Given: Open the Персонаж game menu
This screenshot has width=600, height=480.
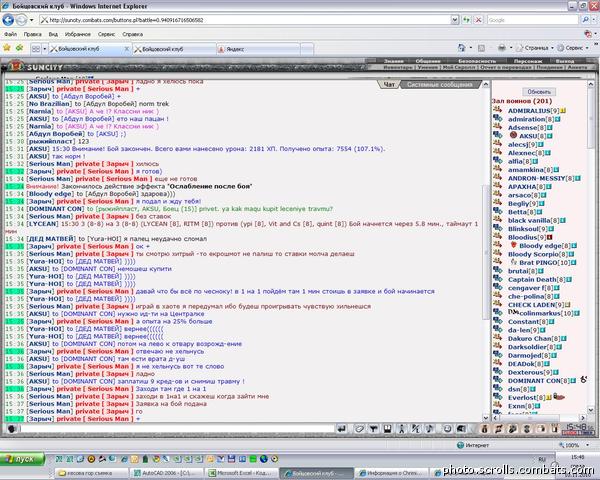Looking at the screenshot, I should point(528,61).
